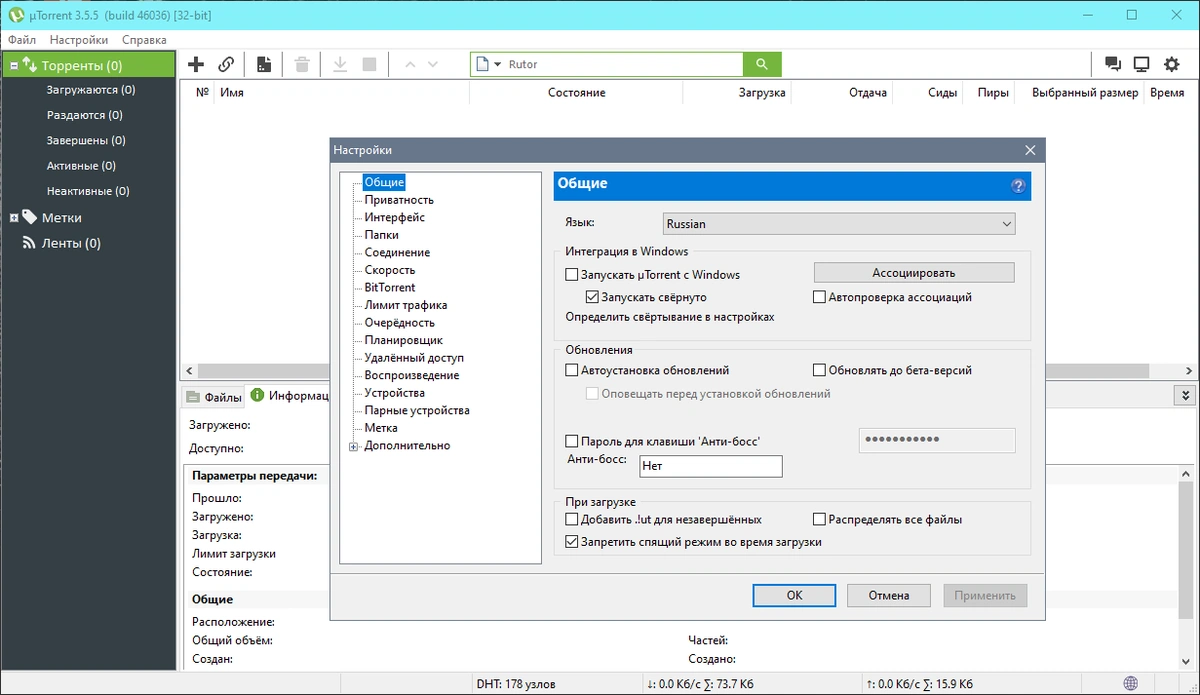Click the Create New Torrent file icon

(264, 64)
